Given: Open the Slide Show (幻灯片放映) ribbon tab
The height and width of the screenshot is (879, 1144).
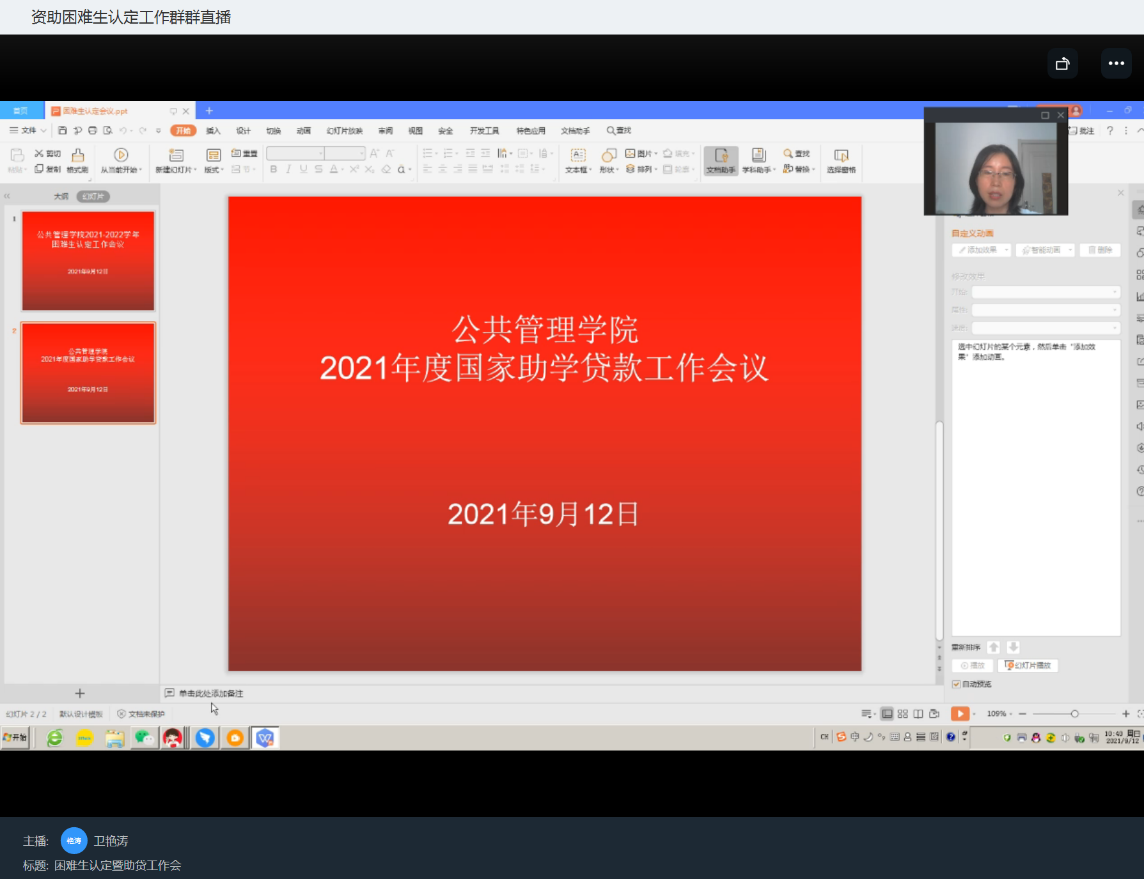Looking at the screenshot, I should [x=344, y=131].
